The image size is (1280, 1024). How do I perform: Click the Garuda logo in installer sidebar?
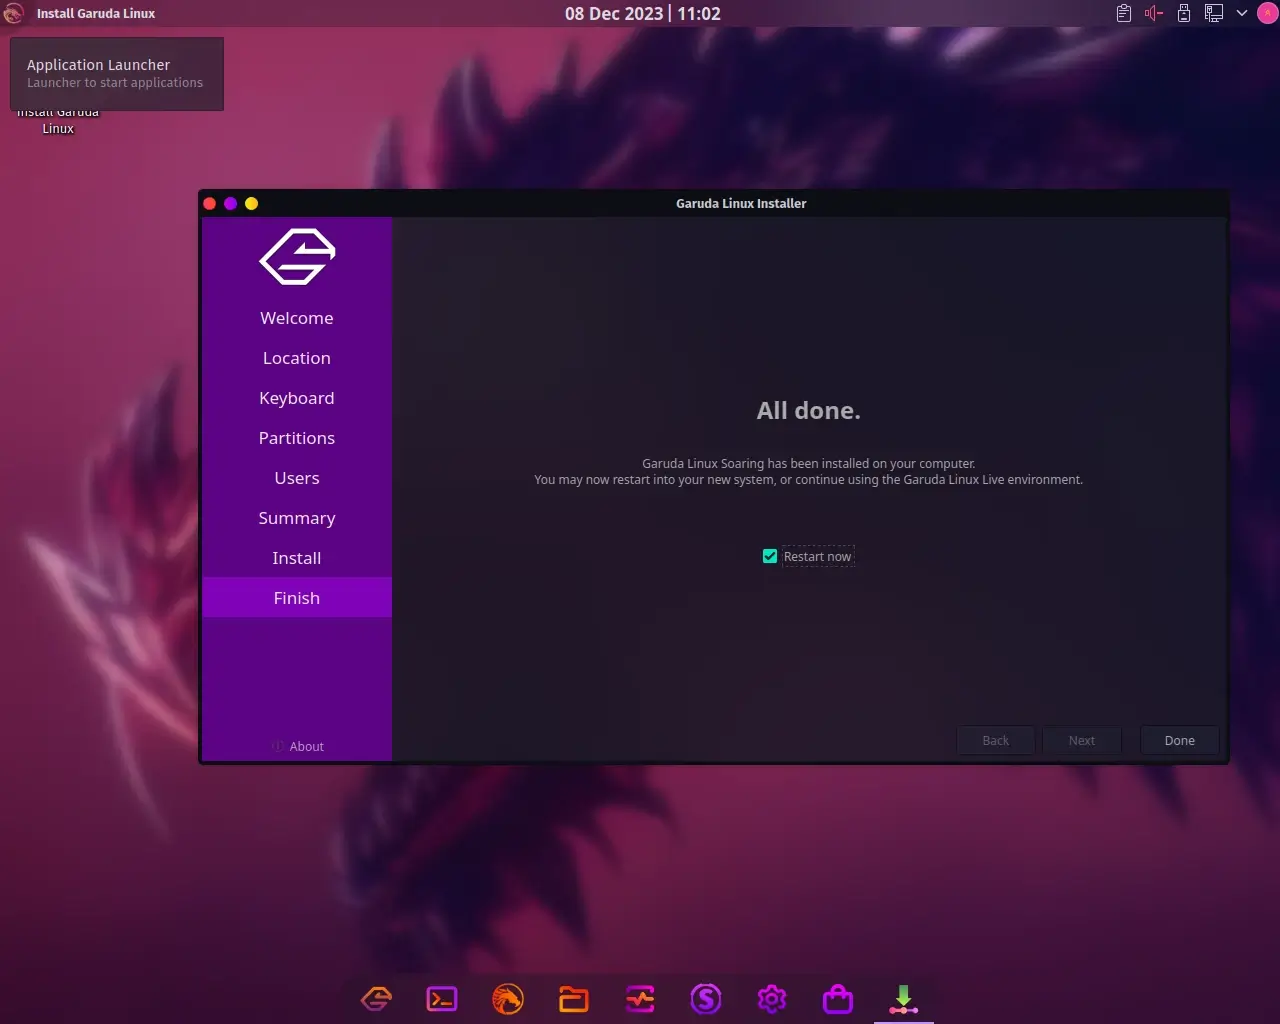(x=297, y=257)
